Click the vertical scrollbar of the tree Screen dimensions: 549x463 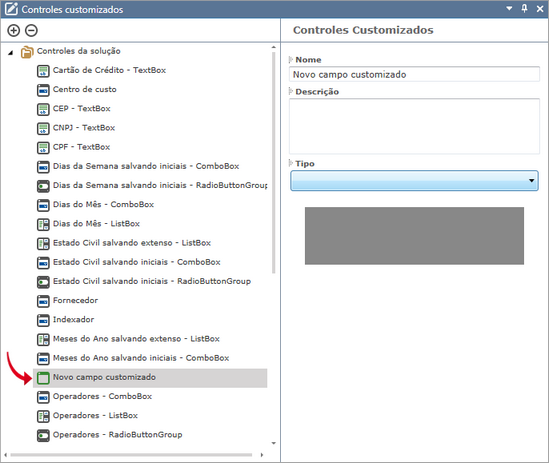tap(273, 163)
